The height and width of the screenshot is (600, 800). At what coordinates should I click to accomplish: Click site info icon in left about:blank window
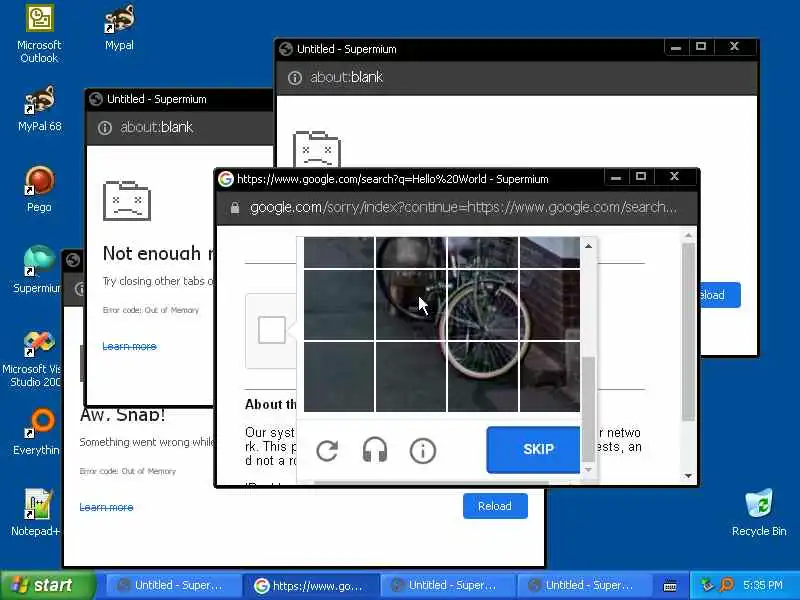pos(105,128)
